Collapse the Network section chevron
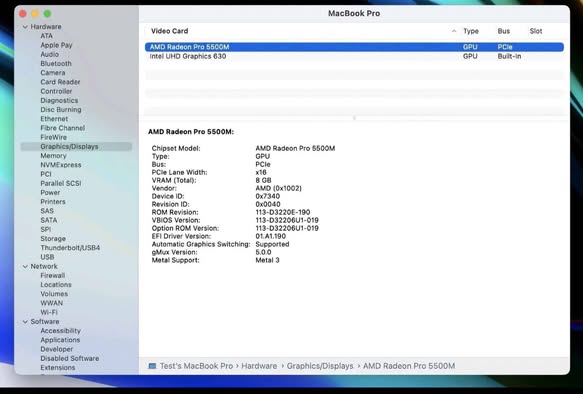Viewport: 583px width, 394px height. coord(25,267)
